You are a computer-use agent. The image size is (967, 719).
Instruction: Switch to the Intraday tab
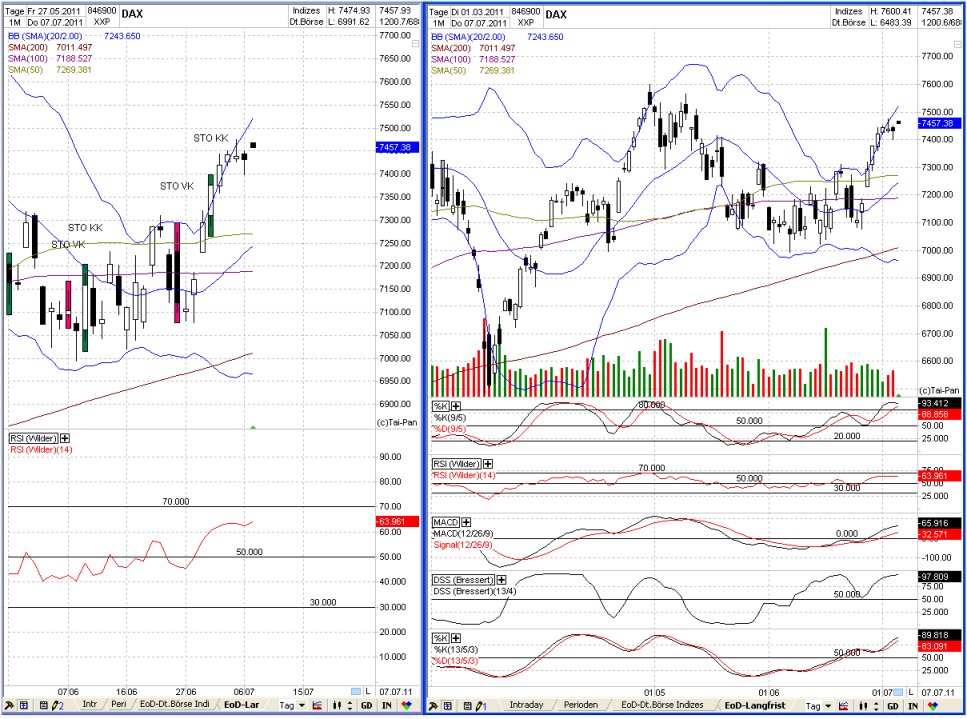[526, 706]
